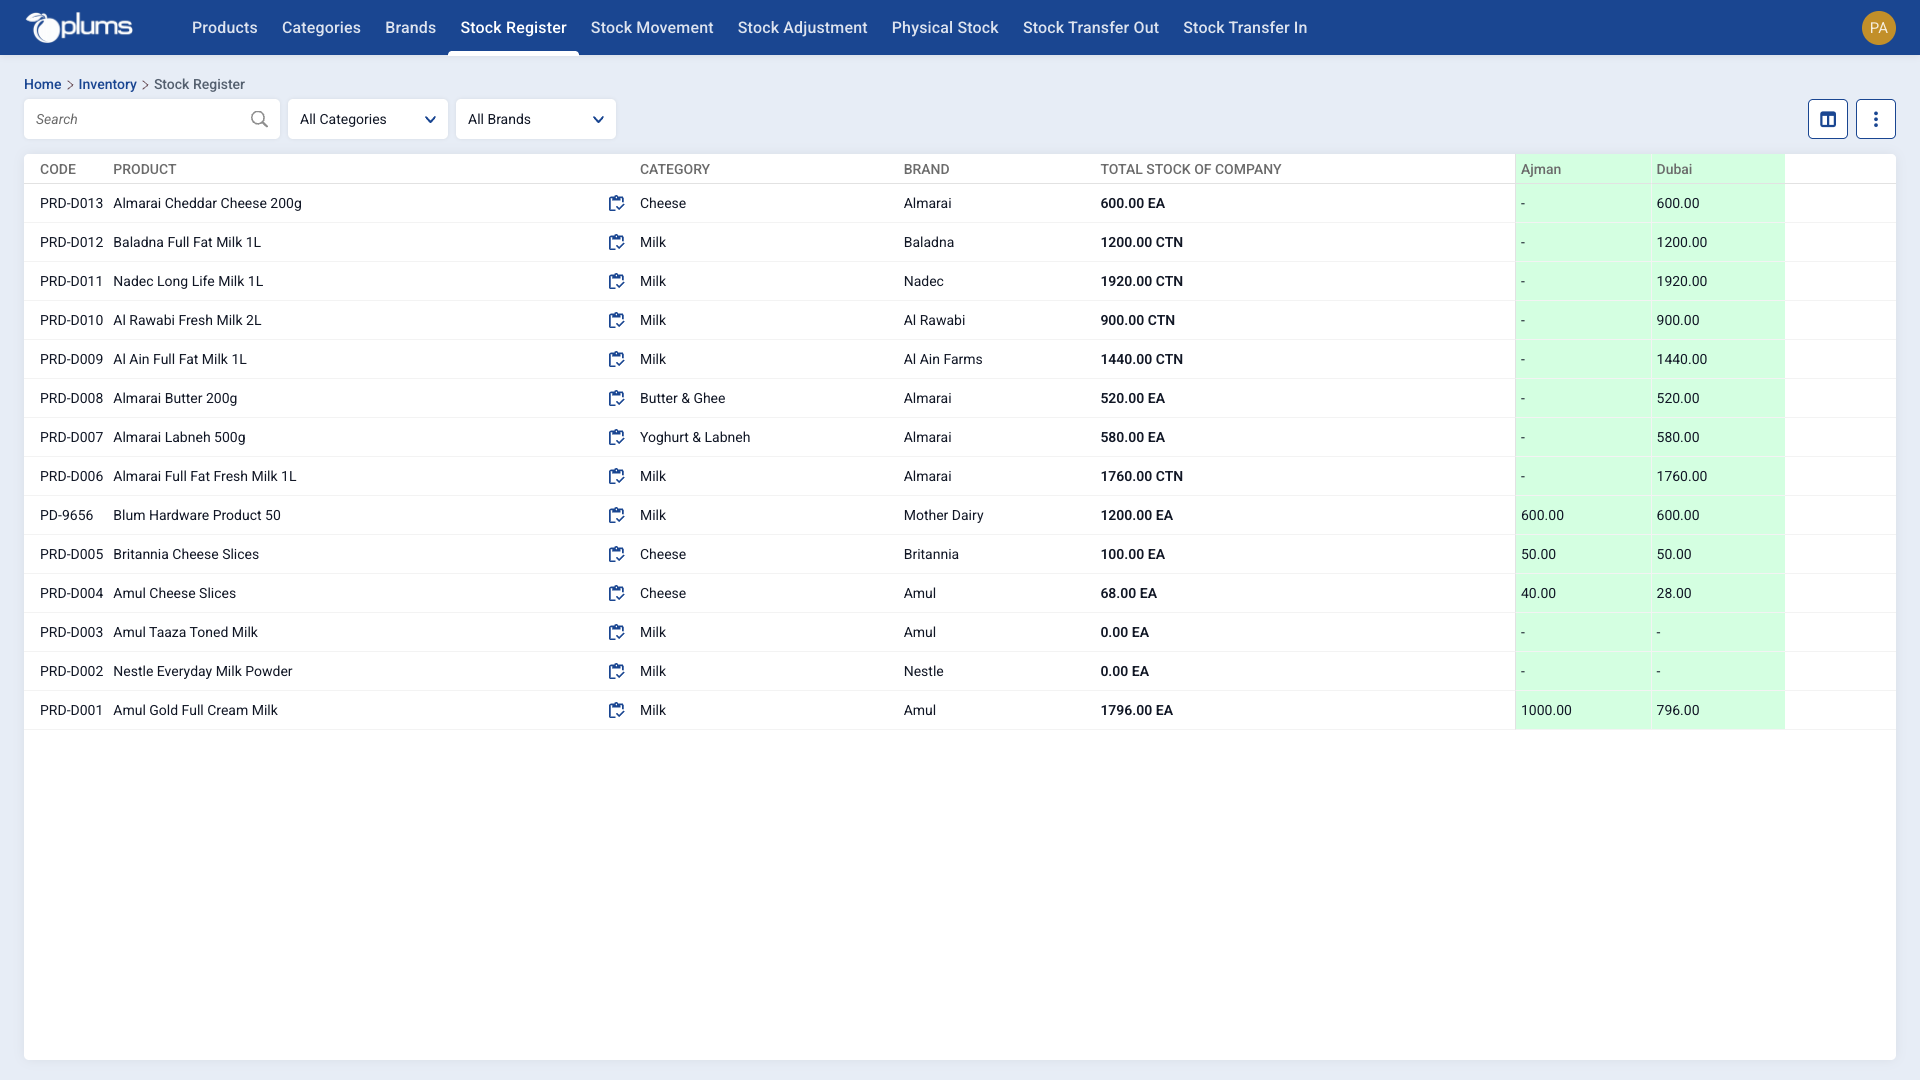Open the column layout chooser icon
Viewport: 1920px width, 1080px height.
pyautogui.click(x=1827, y=119)
